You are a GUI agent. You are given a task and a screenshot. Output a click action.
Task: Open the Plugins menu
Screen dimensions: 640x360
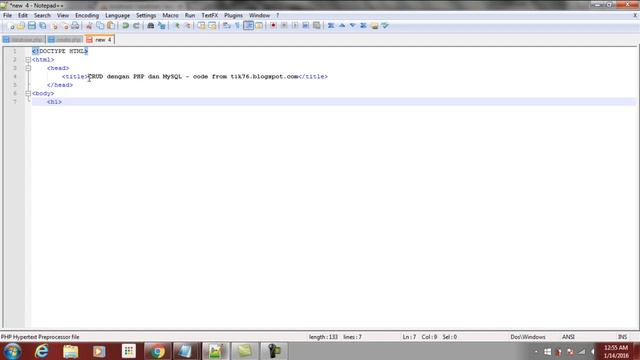233,16
